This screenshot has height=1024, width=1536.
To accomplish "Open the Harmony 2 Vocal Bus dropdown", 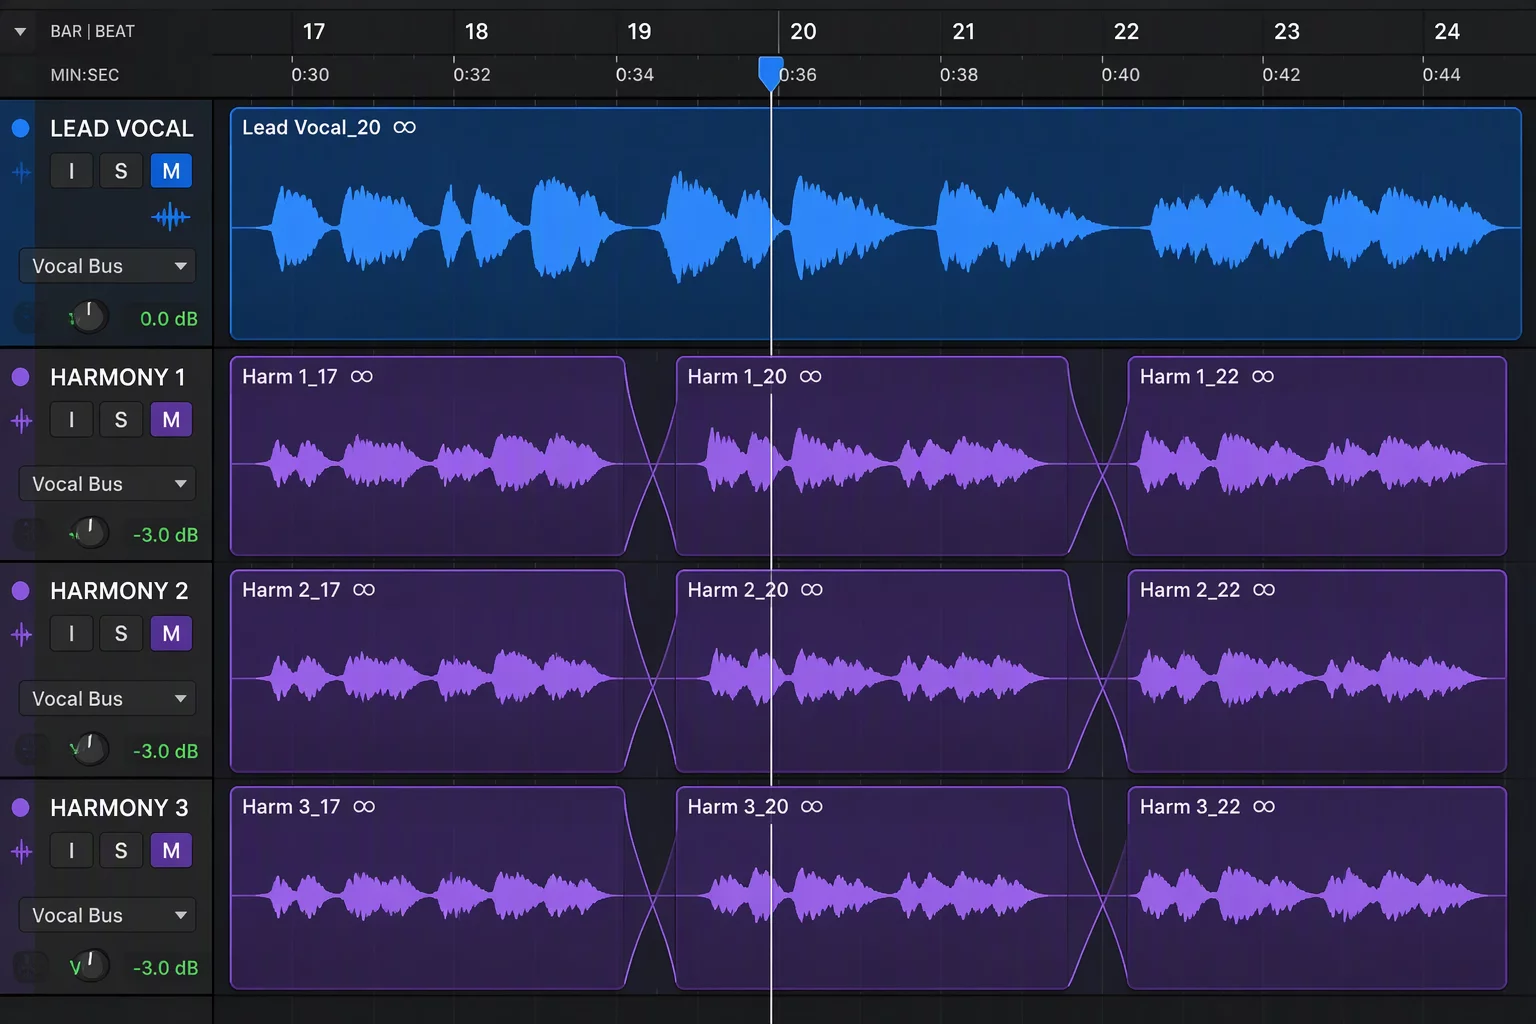I will tap(107, 699).
